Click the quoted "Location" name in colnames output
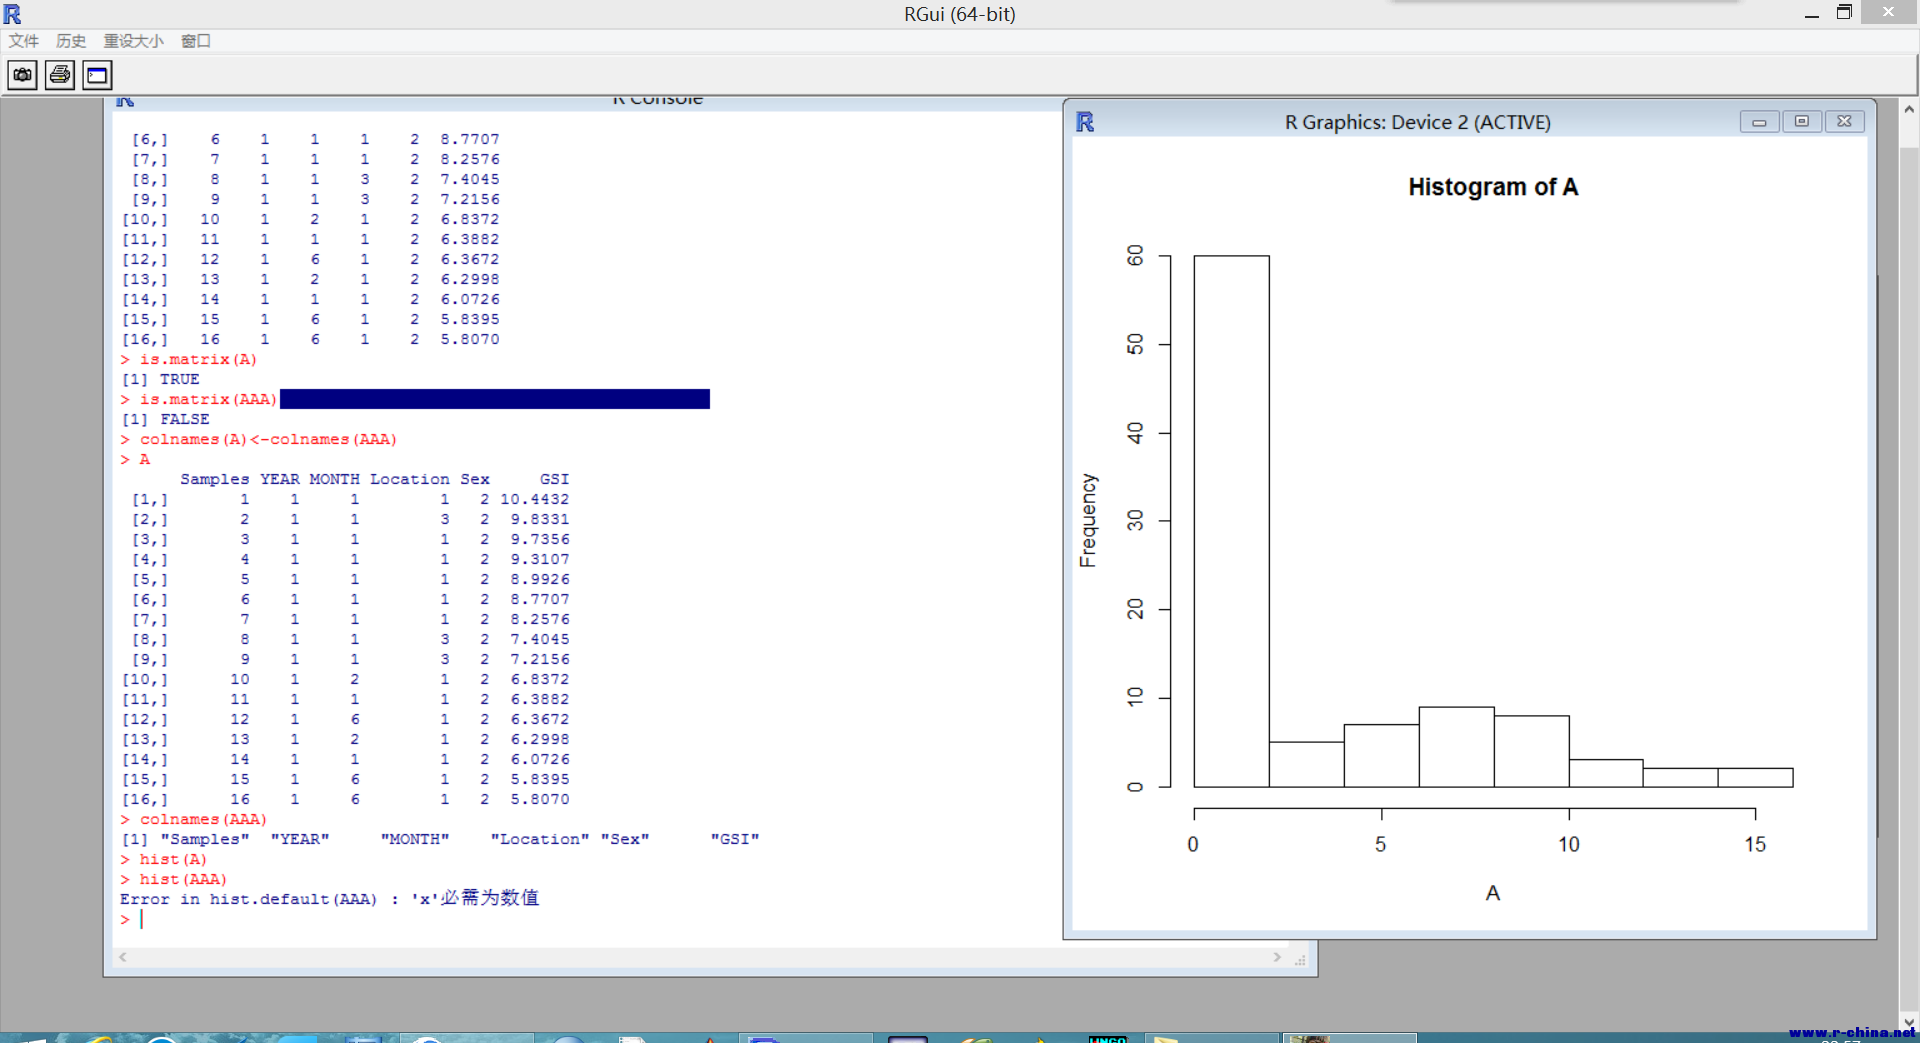This screenshot has height=1043, width=1920. [539, 839]
